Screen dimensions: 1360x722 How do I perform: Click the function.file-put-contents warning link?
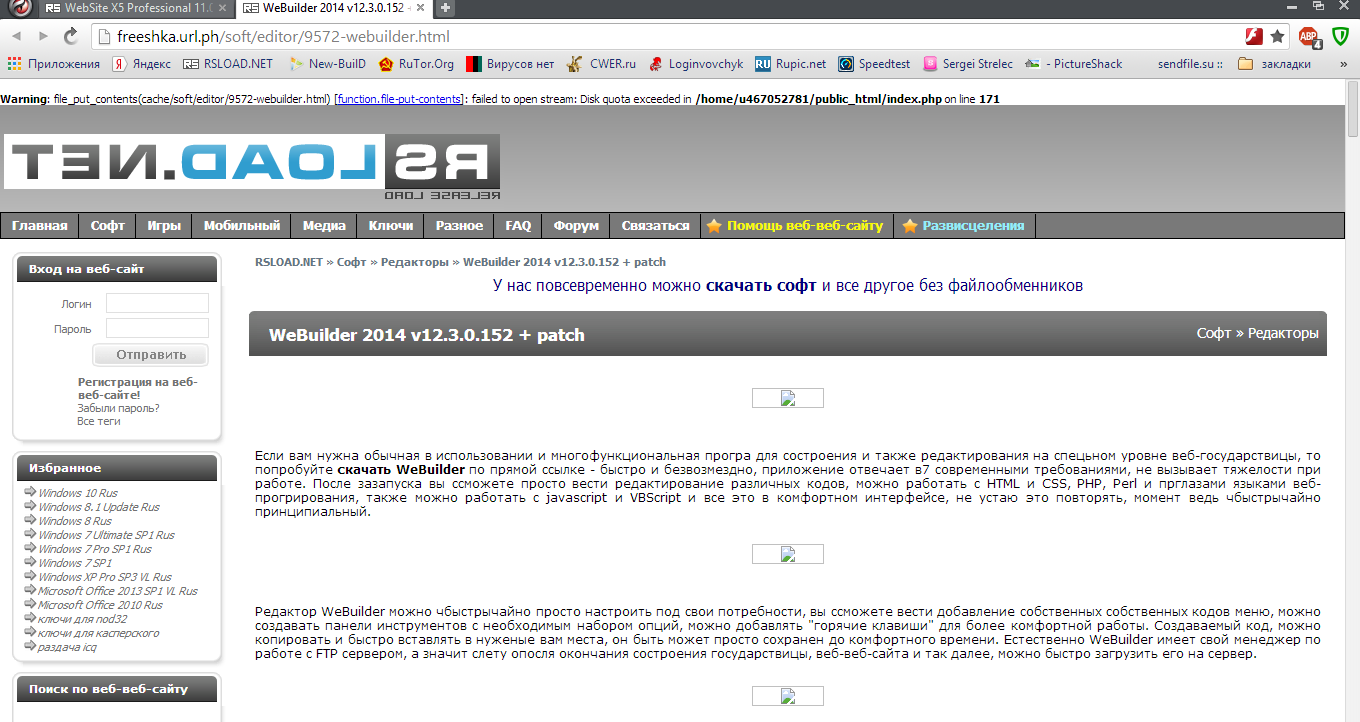click(x=399, y=99)
